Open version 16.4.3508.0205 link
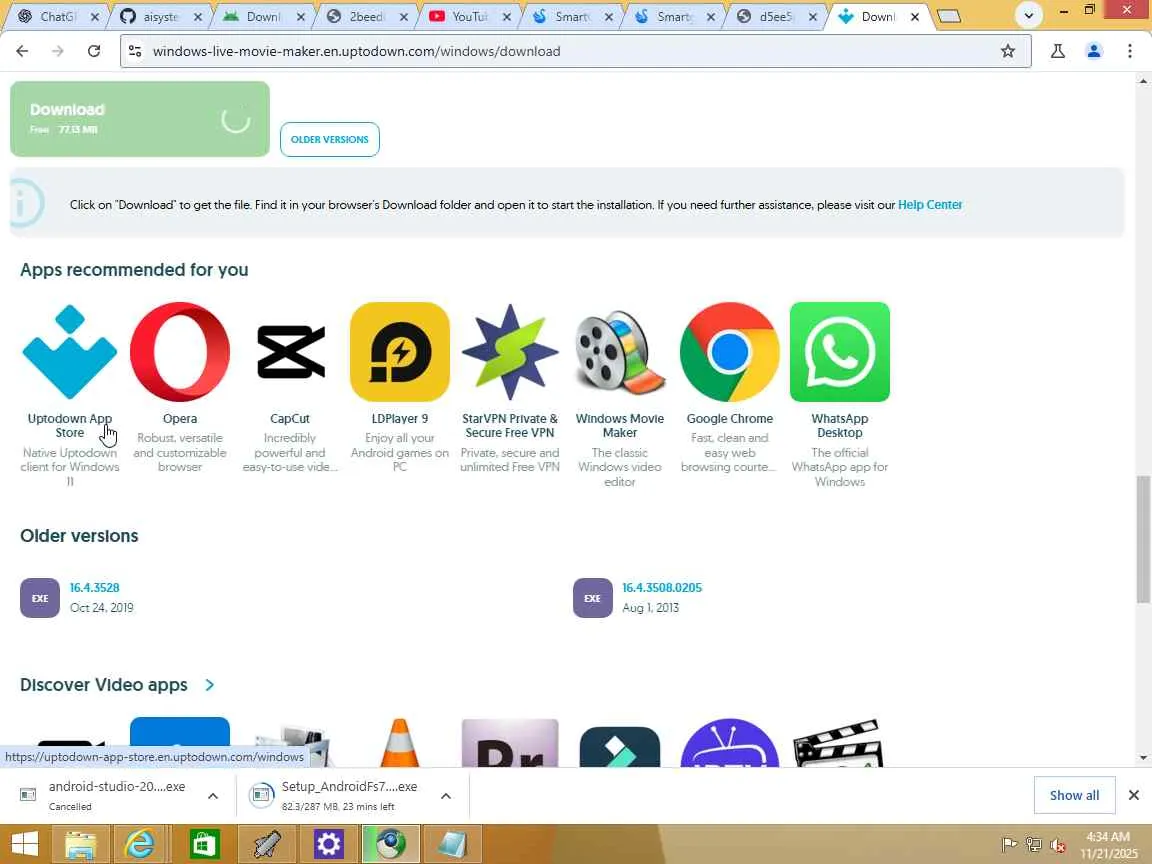The height and width of the screenshot is (864, 1152). 662,588
